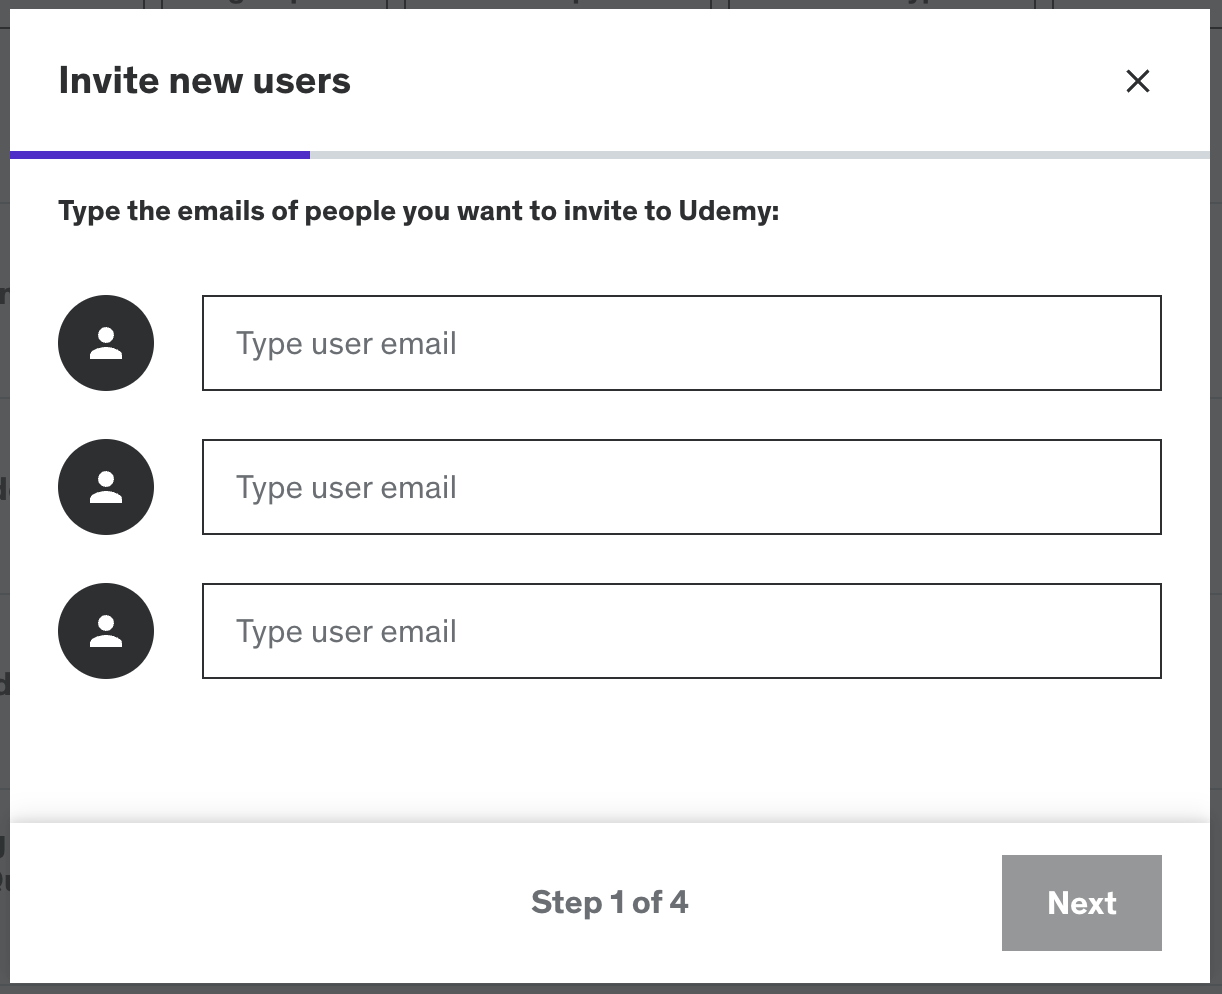Focus the second Type user email field
The image size is (1222, 994).
coord(681,487)
